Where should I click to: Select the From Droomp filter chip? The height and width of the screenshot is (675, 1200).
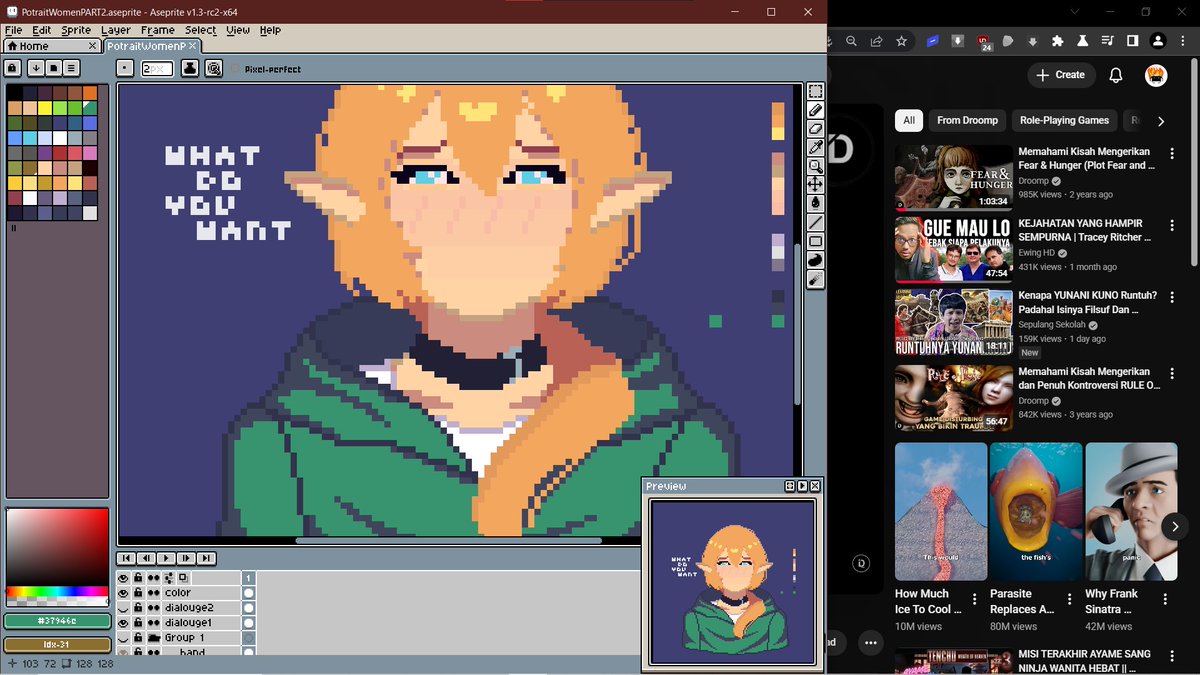967,120
